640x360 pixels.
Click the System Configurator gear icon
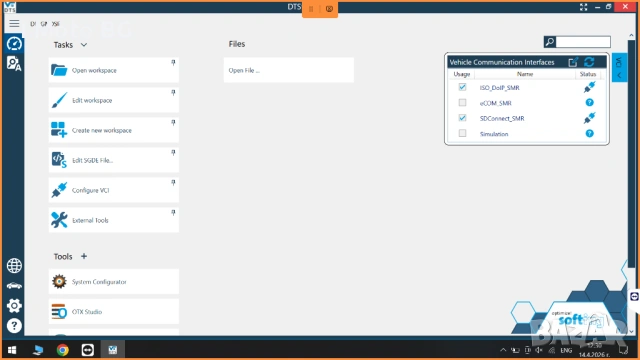59,281
